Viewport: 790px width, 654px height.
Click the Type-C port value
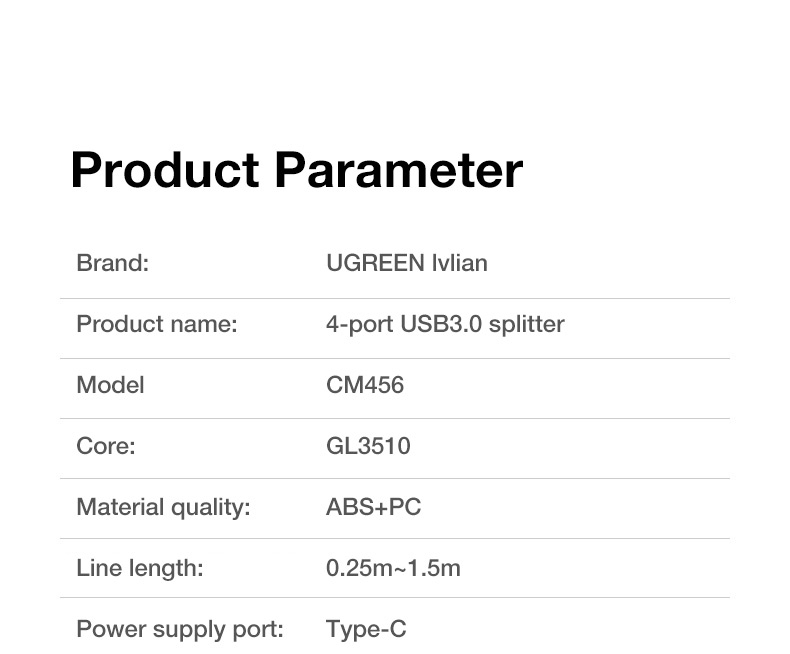point(366,629)
